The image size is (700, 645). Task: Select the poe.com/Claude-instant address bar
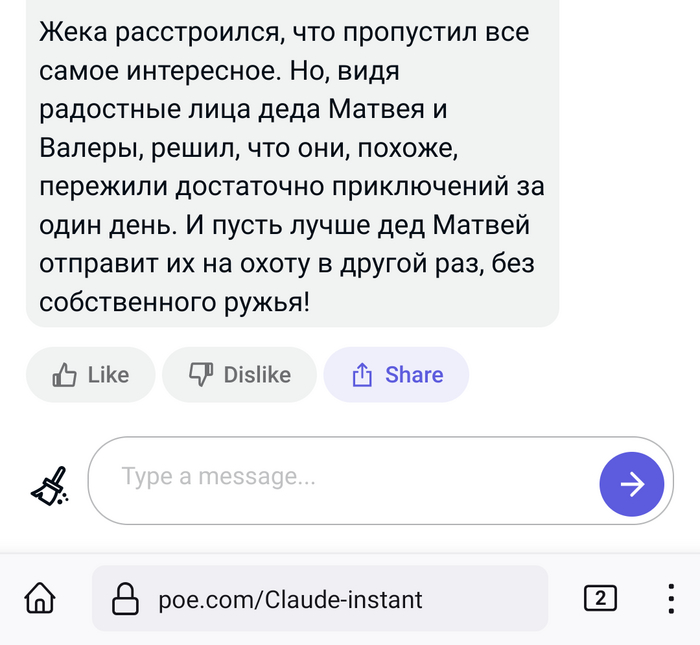tap(290, 600)
